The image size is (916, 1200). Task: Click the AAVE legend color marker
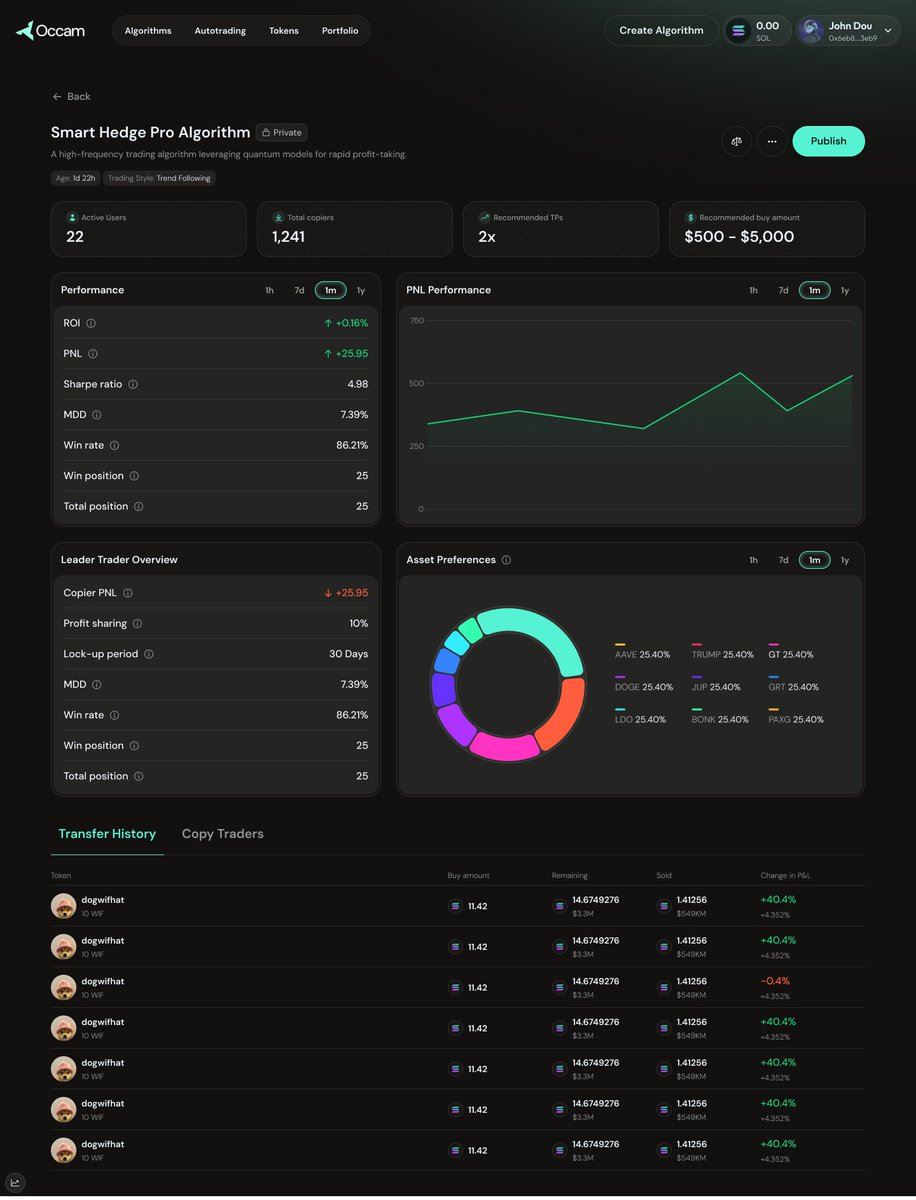(x=620, y=644)
